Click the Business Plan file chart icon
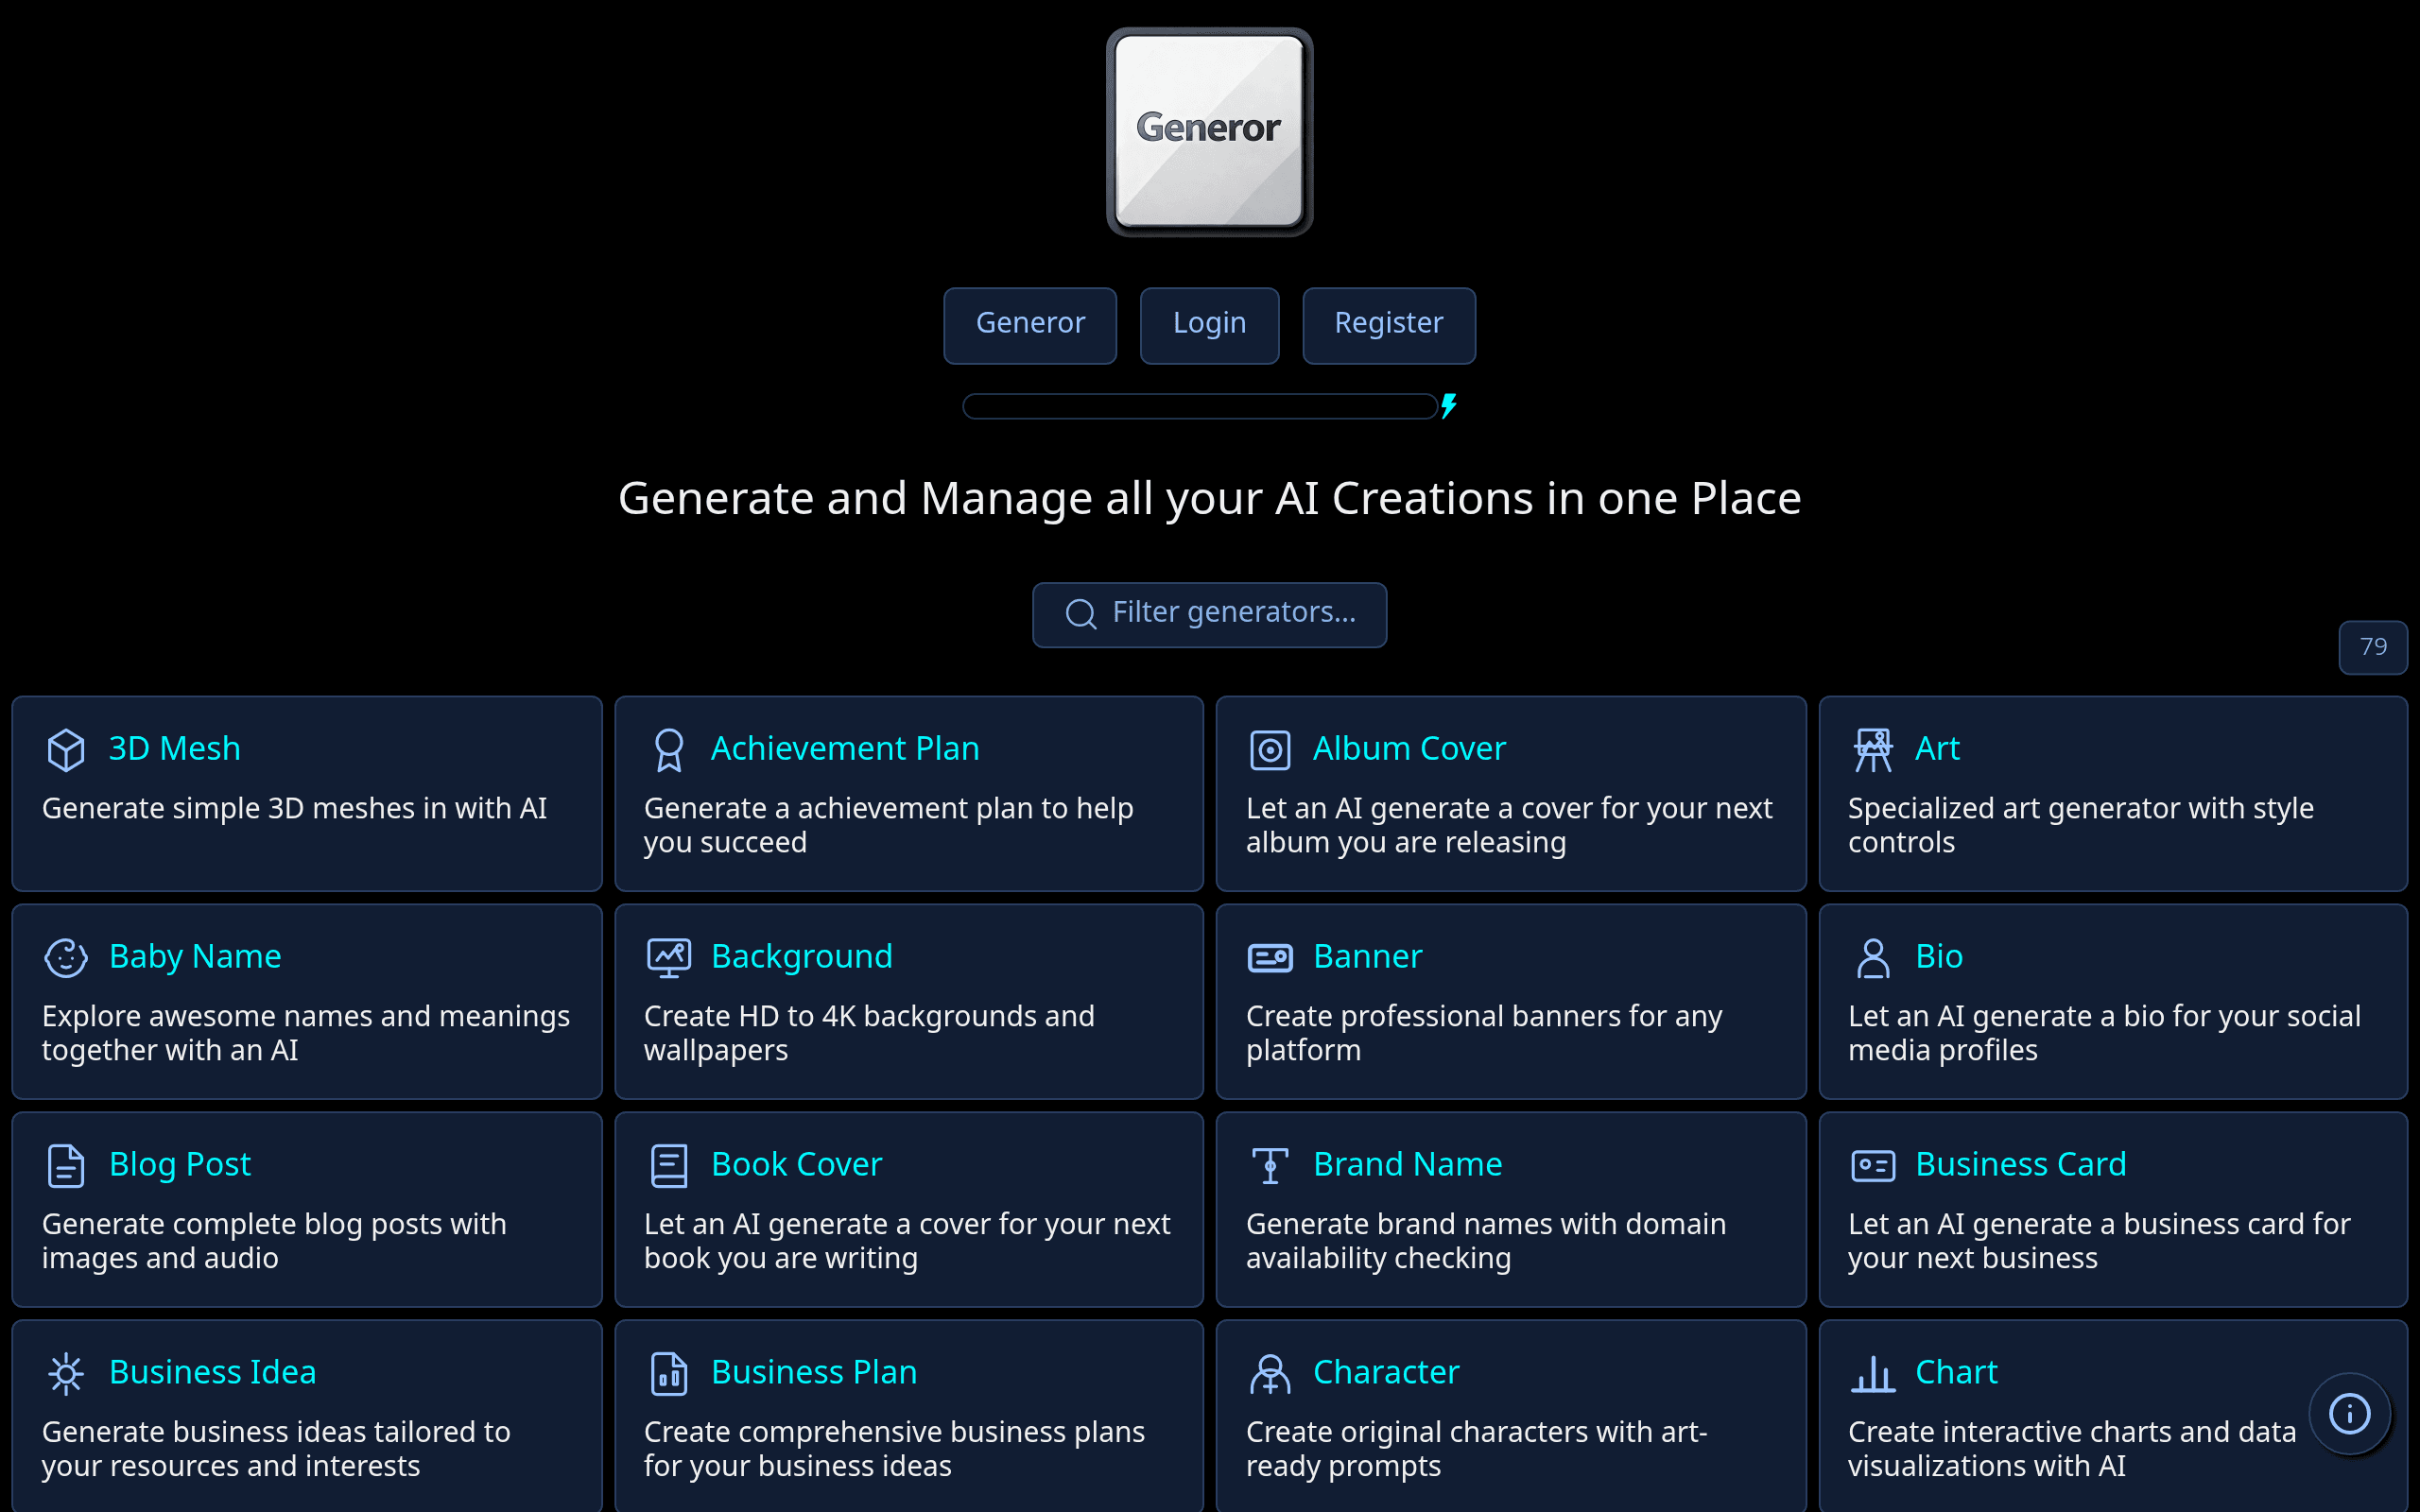This screenshot has width=2420, height=1512. pos(668,1373)
